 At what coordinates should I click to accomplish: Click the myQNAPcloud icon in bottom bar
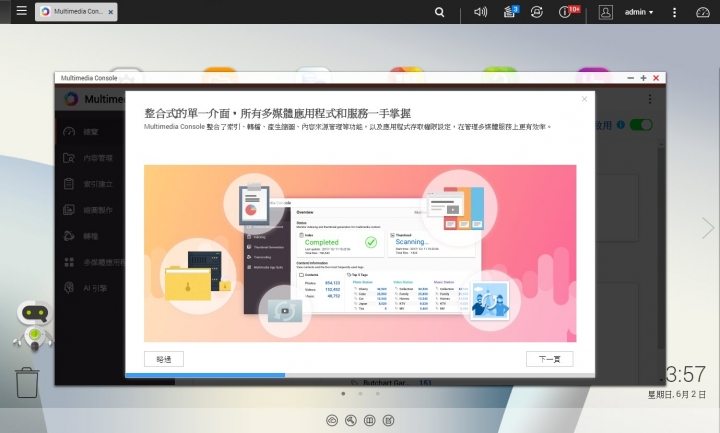point(332,420)
